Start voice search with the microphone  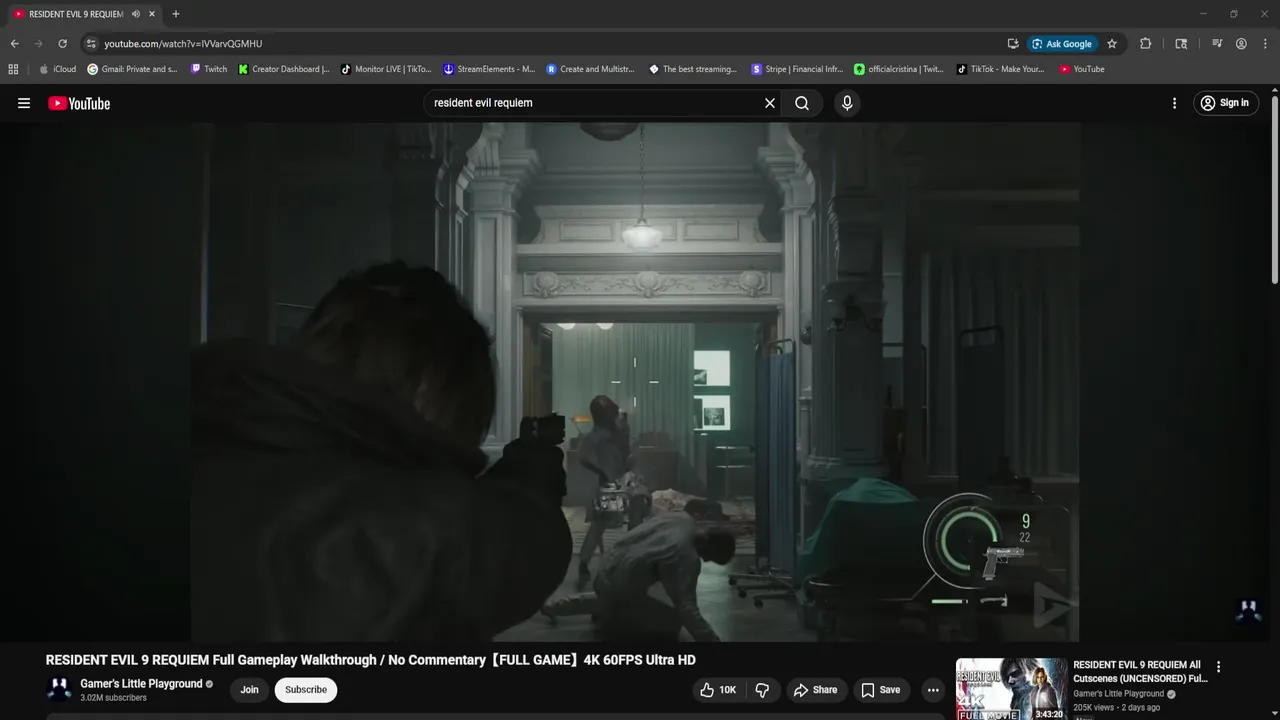pyautogui.click(x=847, y=103)
